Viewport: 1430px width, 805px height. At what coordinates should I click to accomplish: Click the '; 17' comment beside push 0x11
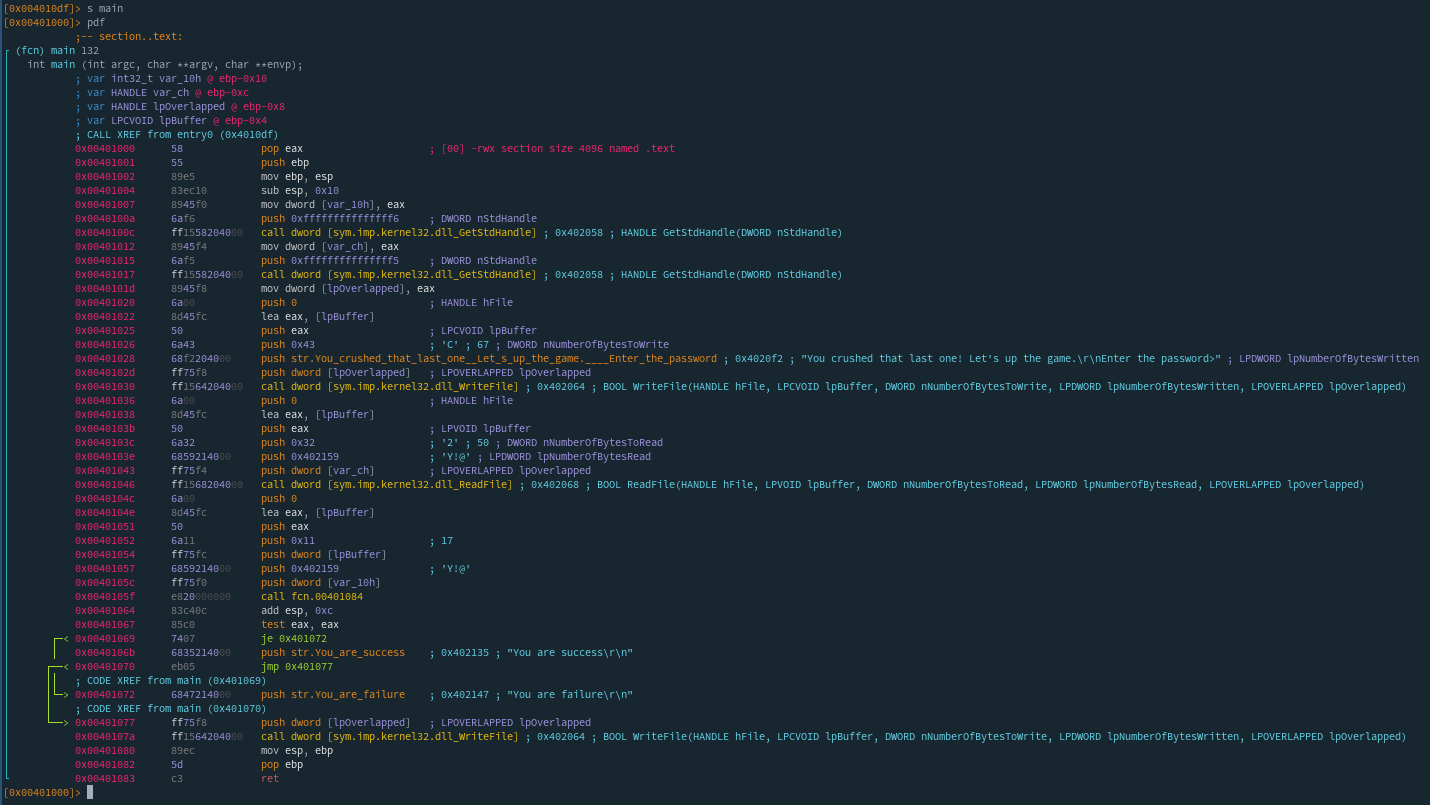tap(441, 540)
